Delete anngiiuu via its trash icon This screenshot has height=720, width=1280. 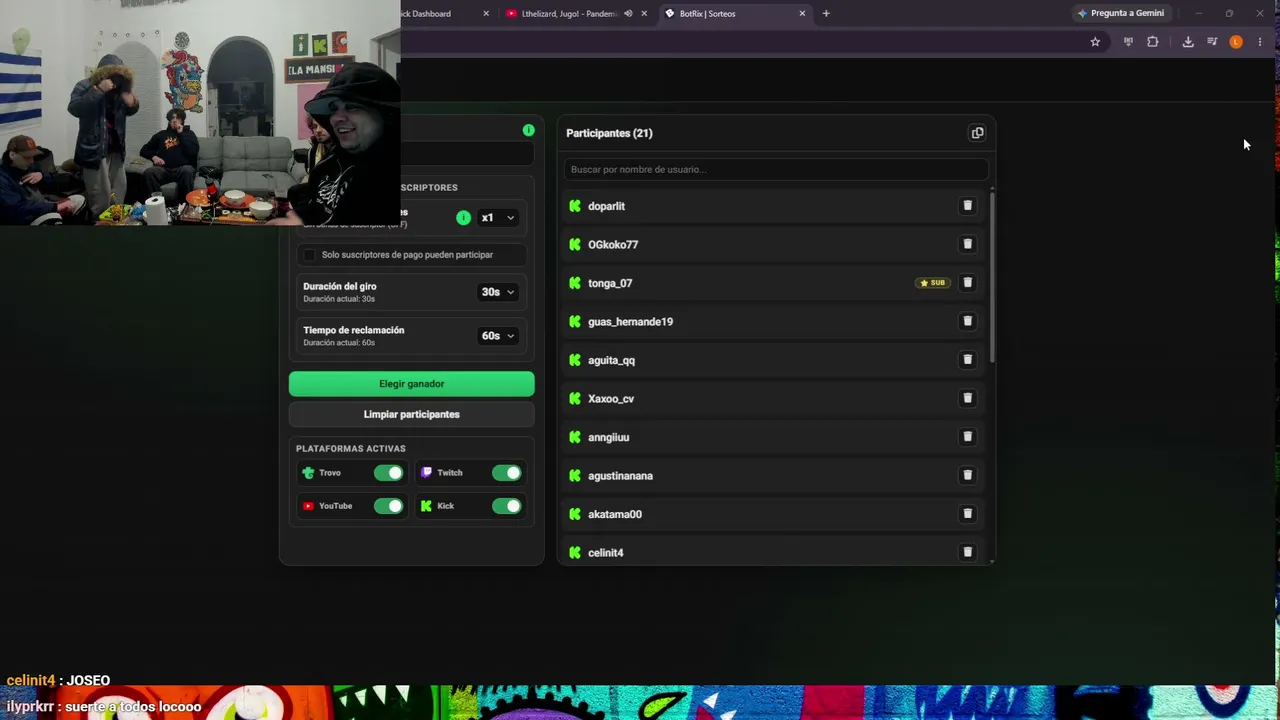(967, 437)
